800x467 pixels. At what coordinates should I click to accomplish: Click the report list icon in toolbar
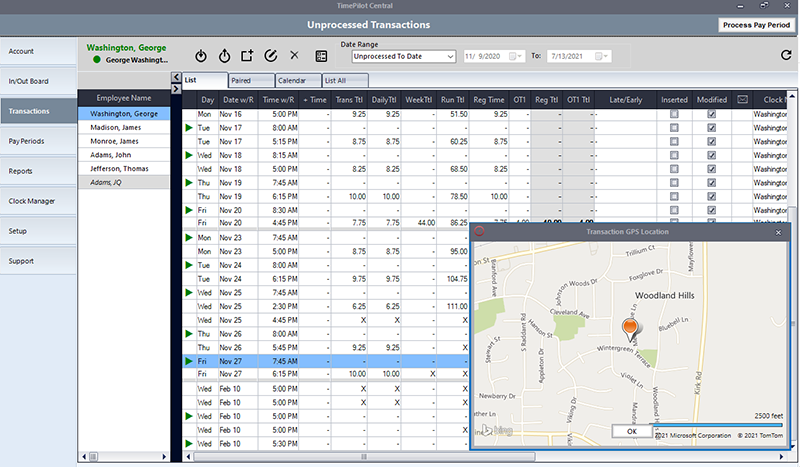pyautogui.click(x=321, y=56)
